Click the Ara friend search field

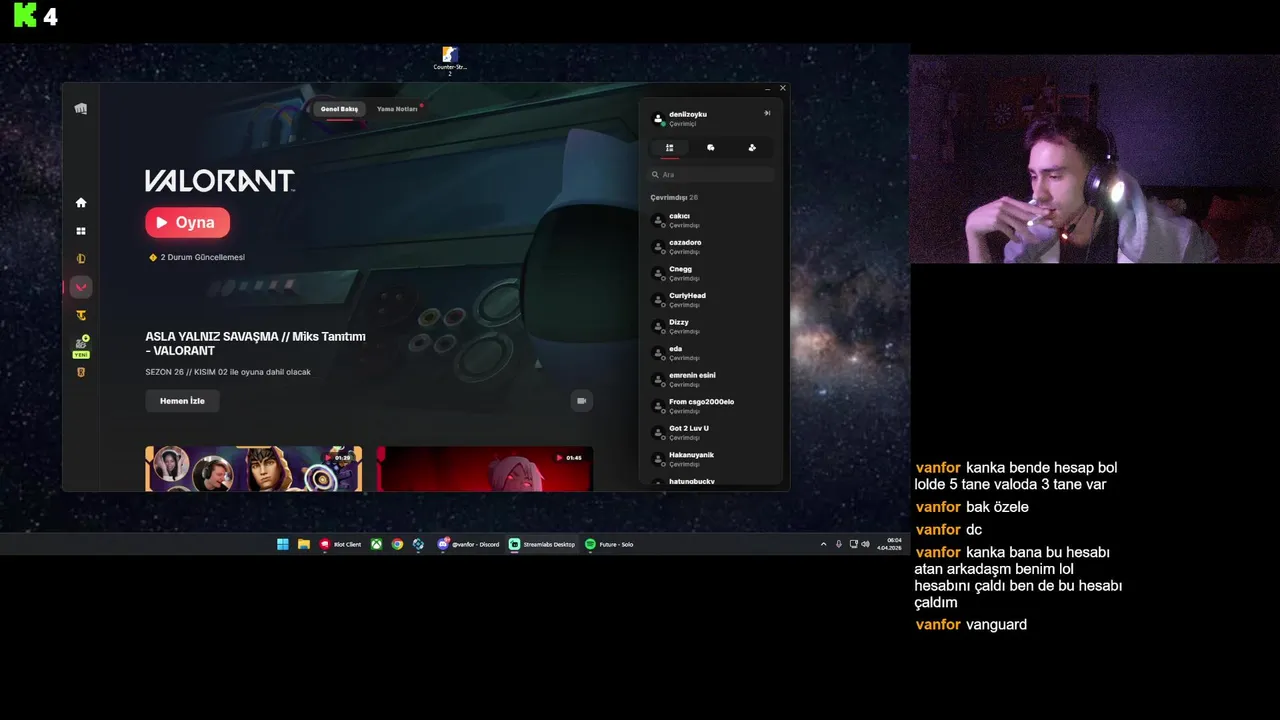click(711, 175)
